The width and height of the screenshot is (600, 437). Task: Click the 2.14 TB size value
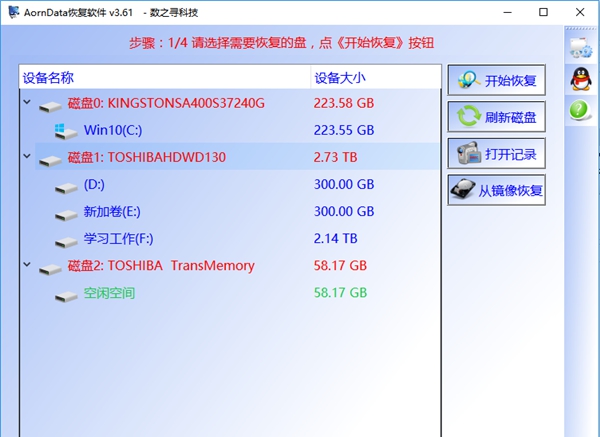(x=335, y=238)
